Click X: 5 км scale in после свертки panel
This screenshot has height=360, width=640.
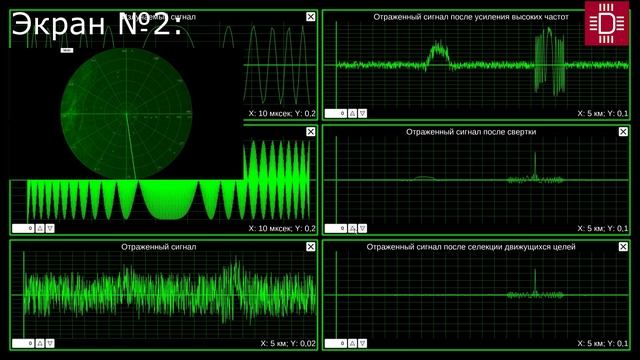602,229
